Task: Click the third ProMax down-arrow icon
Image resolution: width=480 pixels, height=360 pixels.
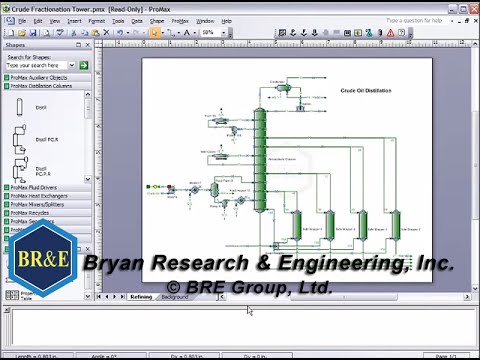Action: [x=314, y=33]
